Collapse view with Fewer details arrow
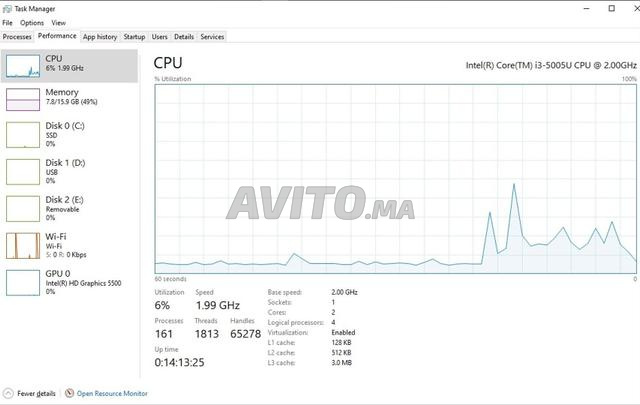The image size is (640, 405). pos(8,394)
